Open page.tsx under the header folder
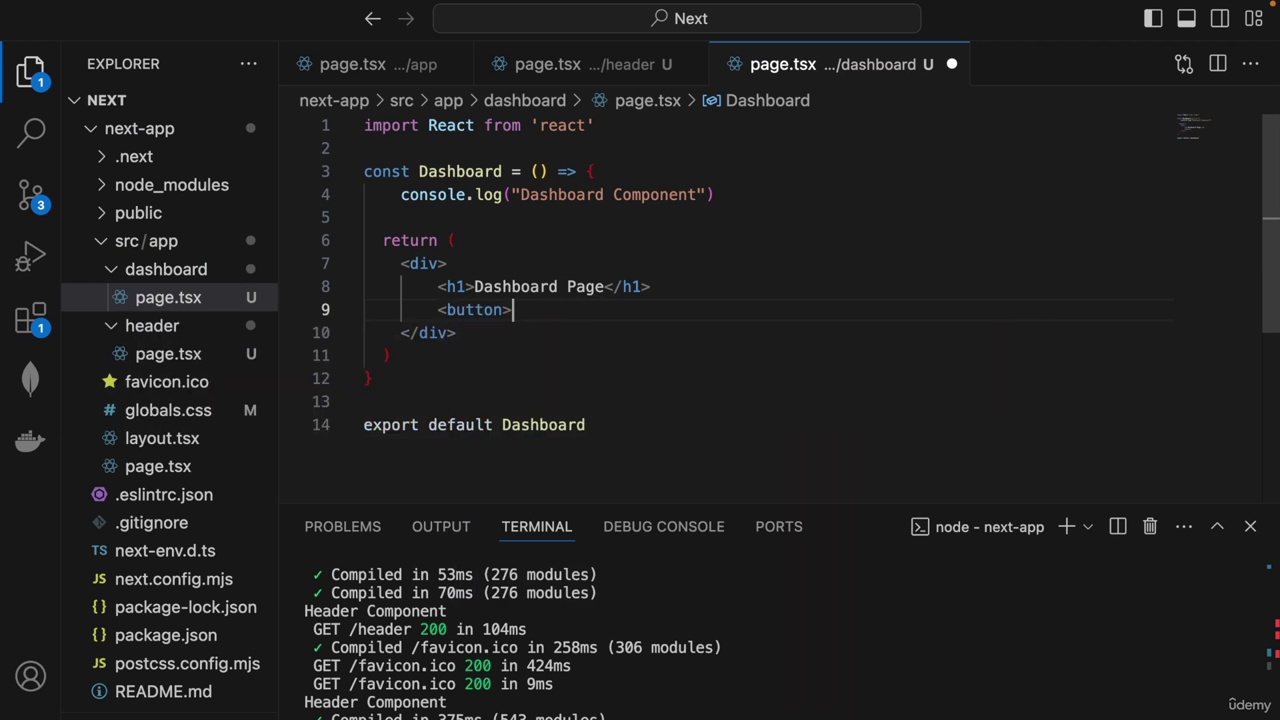 tap(170, 354)
